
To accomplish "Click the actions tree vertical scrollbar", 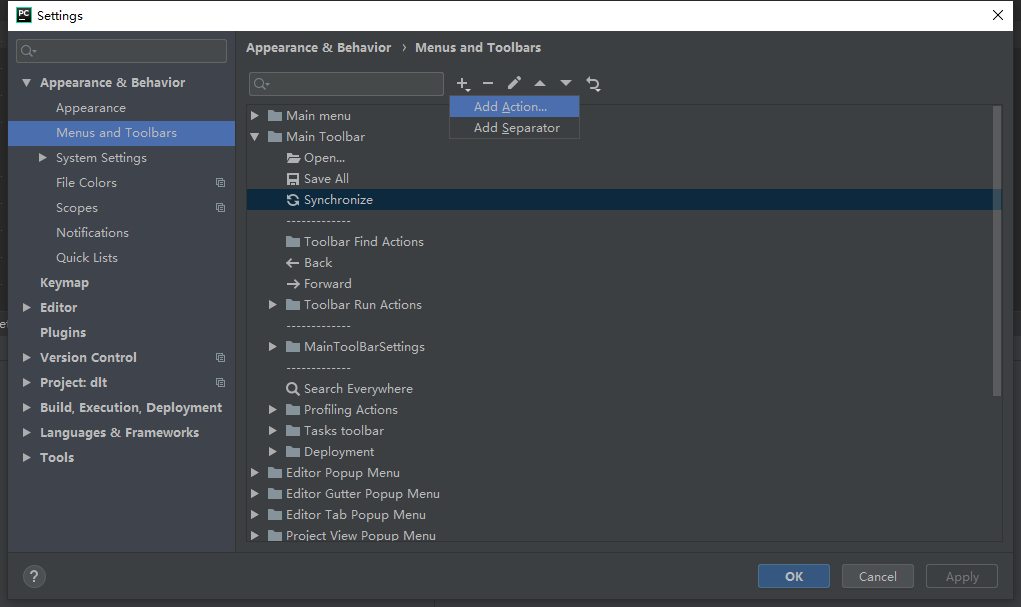I will click(x=996, y=251).
